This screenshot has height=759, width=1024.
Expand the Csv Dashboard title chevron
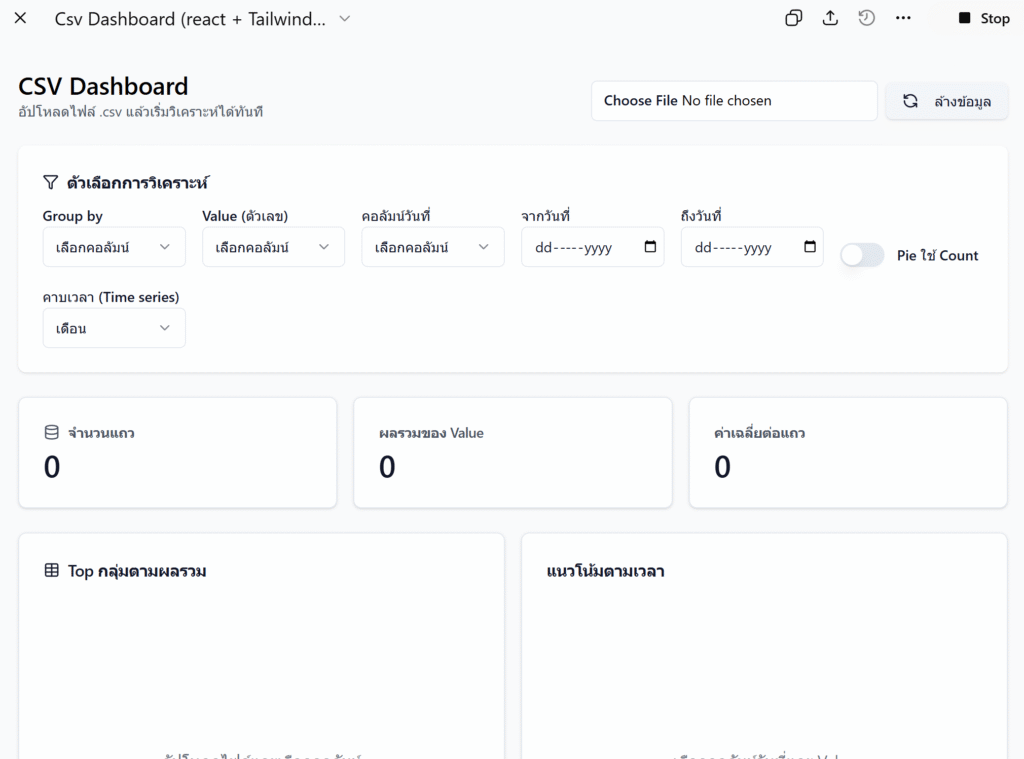point(345,18)
